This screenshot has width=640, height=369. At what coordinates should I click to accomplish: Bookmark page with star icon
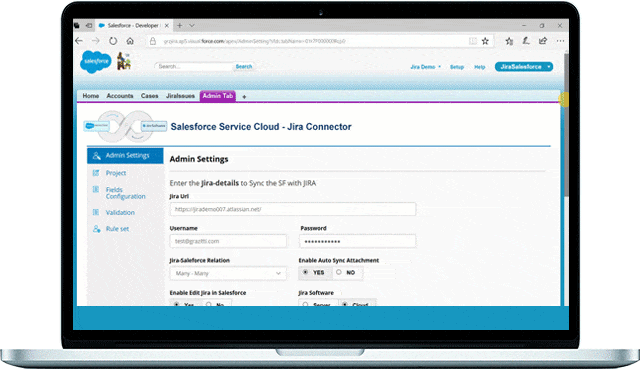click(485, 41)
